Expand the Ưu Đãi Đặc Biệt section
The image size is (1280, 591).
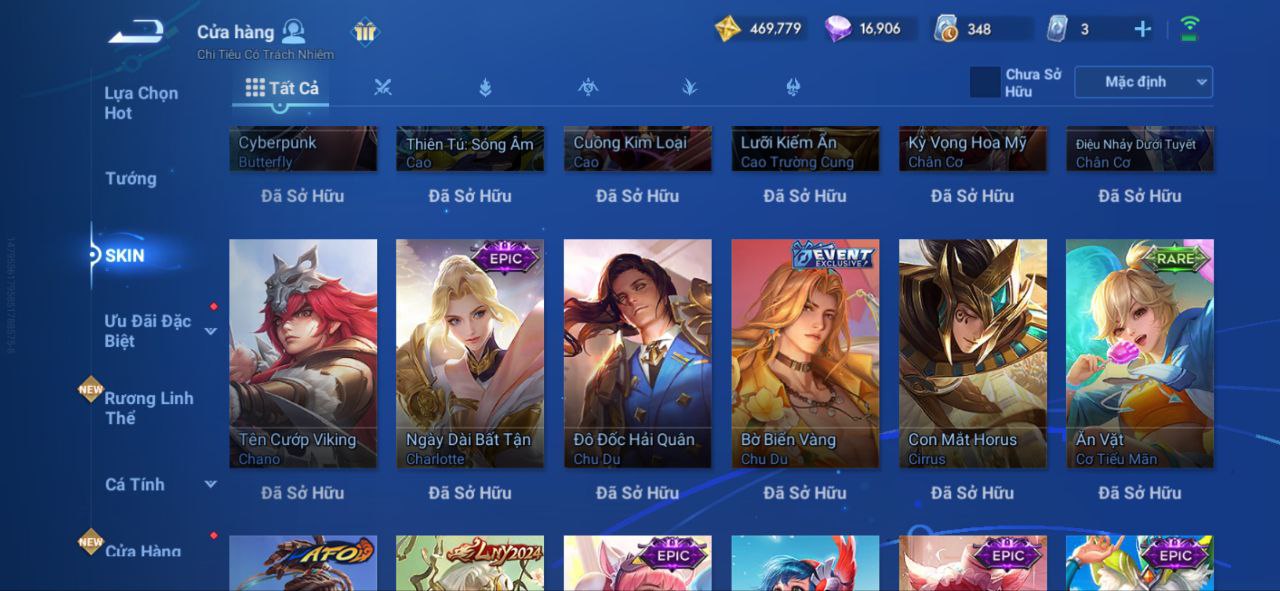click(211, 331)
